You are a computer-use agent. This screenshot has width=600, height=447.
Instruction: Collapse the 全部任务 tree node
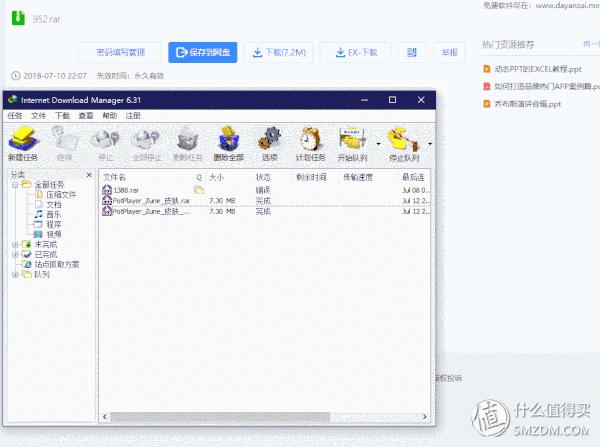coord(15,185)
